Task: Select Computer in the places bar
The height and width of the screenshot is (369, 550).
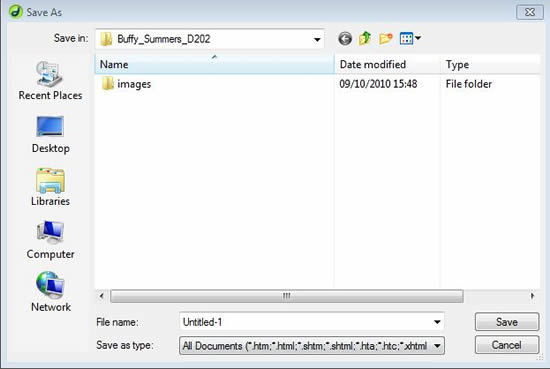Action: click(x=50, y=240)
